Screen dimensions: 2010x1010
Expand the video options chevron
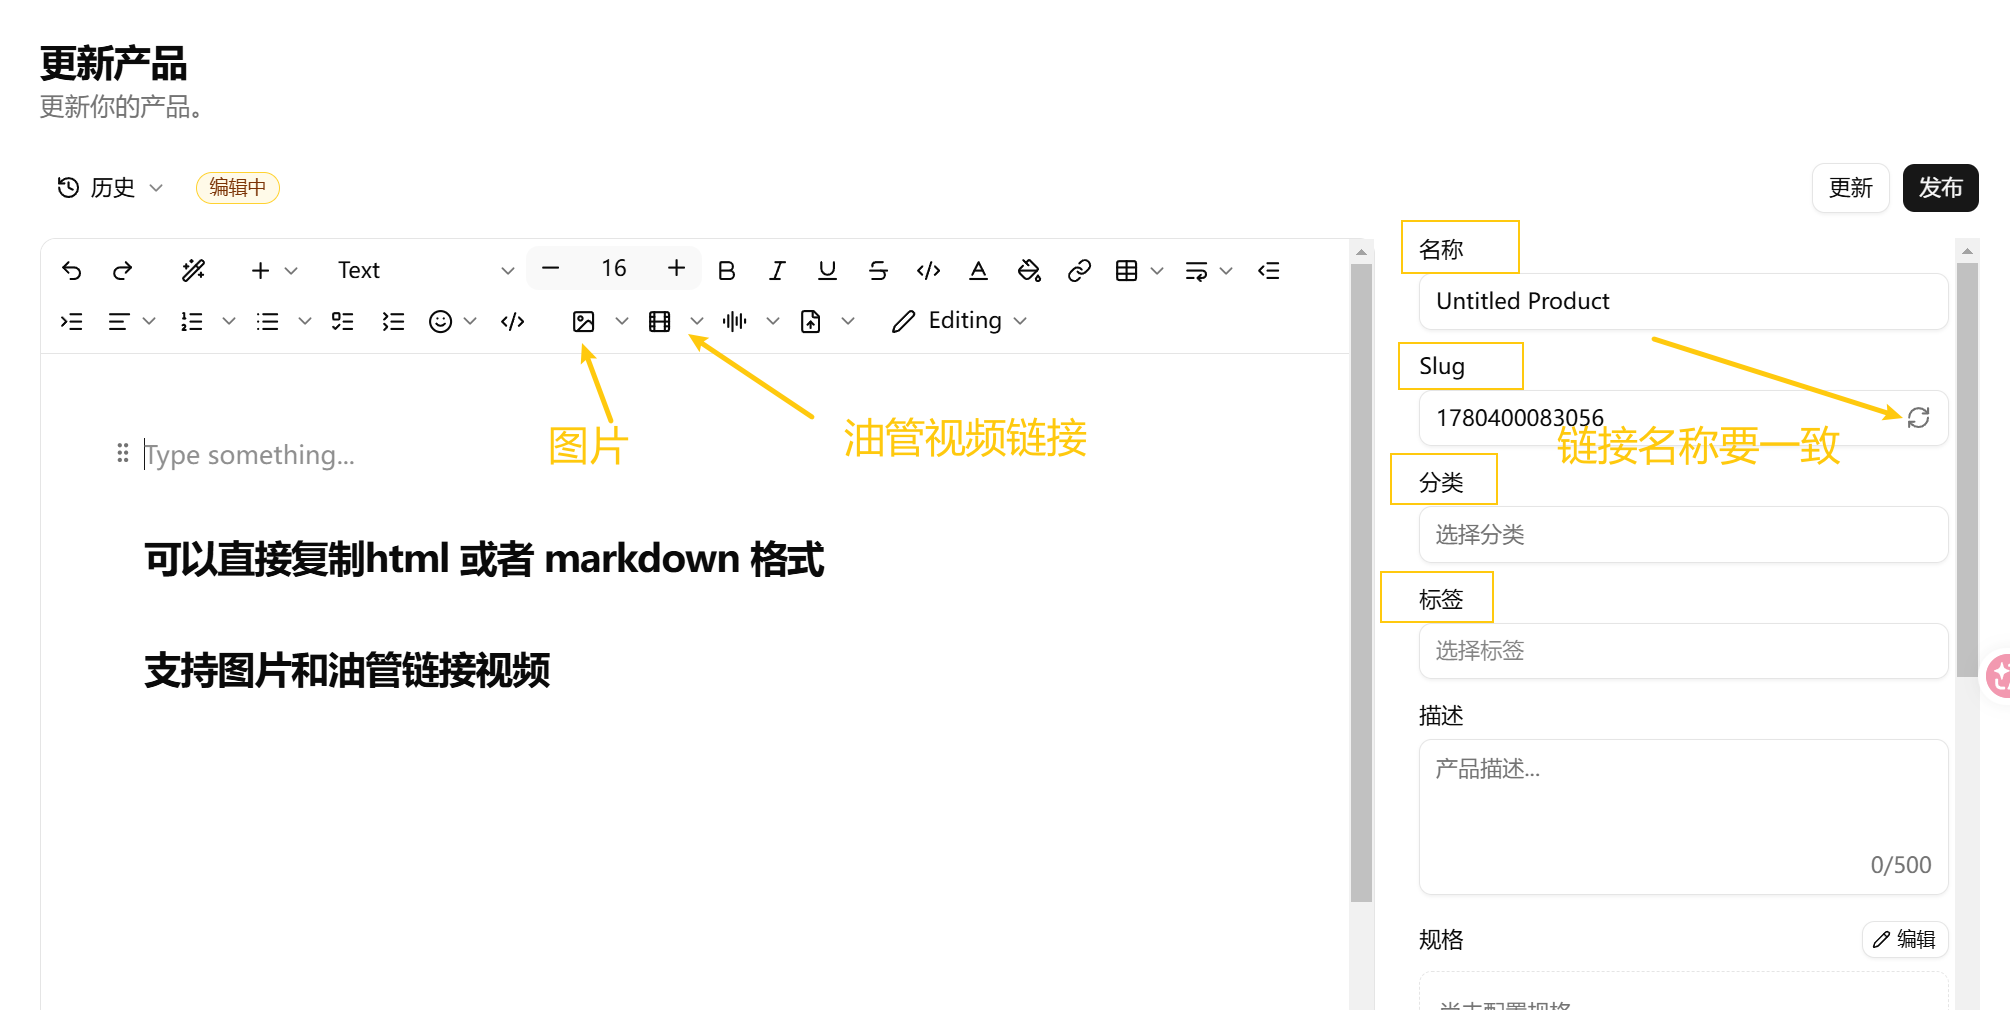click(697, 321)
